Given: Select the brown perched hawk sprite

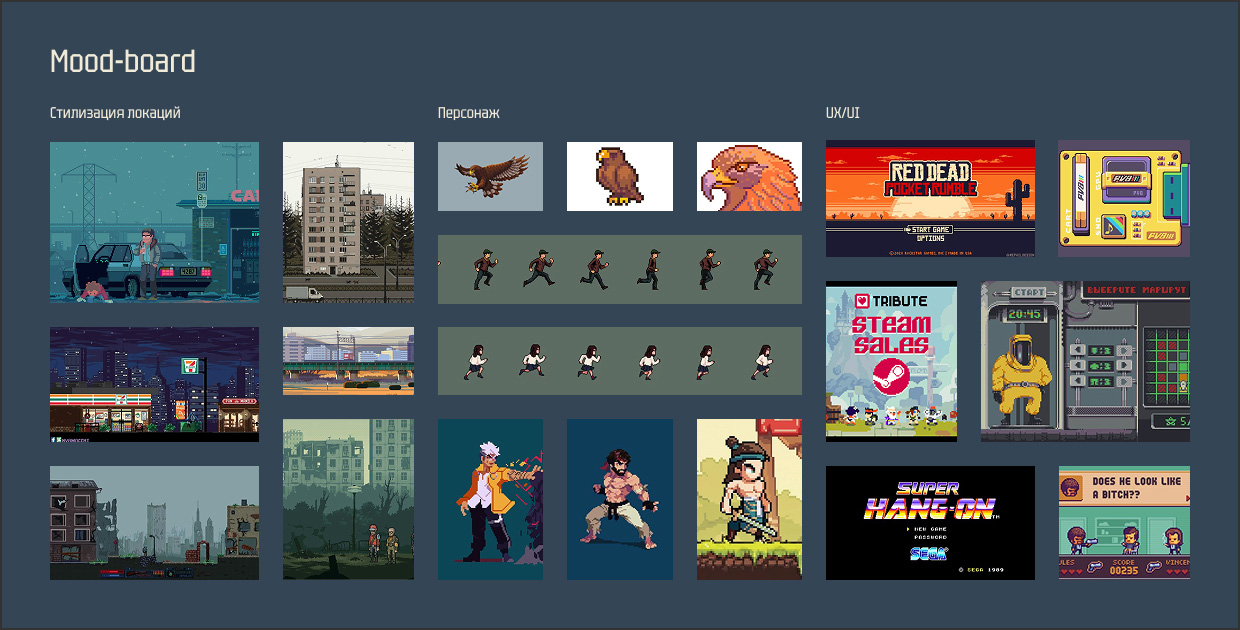Looking at the screenshot, I should pos(619,176).
